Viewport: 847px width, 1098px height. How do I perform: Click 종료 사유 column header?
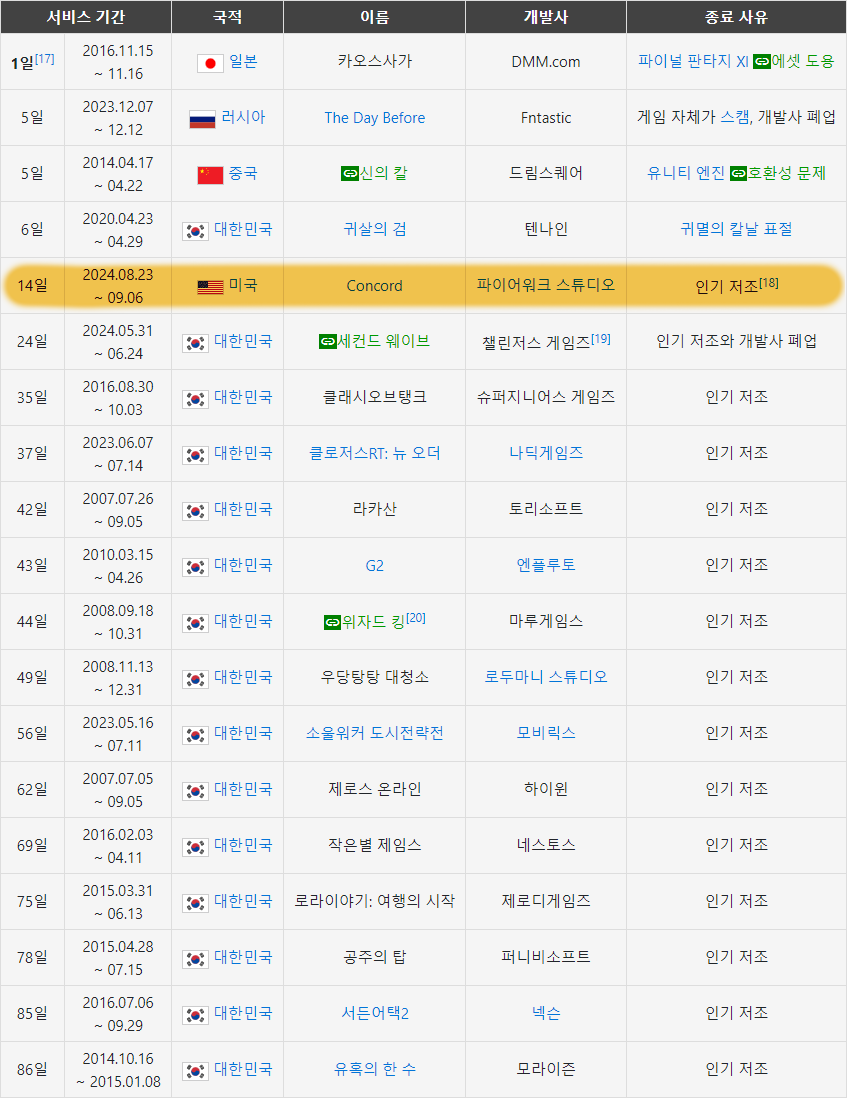tap(736, 17)
